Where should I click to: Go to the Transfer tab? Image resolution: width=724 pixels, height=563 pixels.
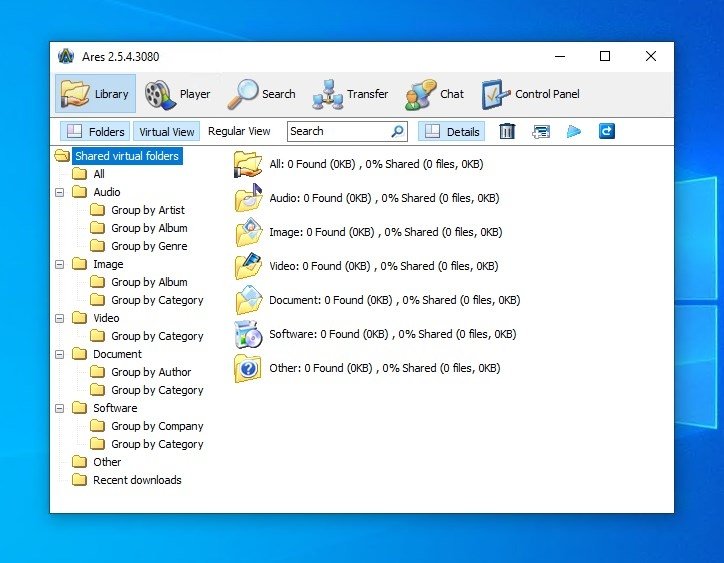pyautogui.click(x=350, y=94)
